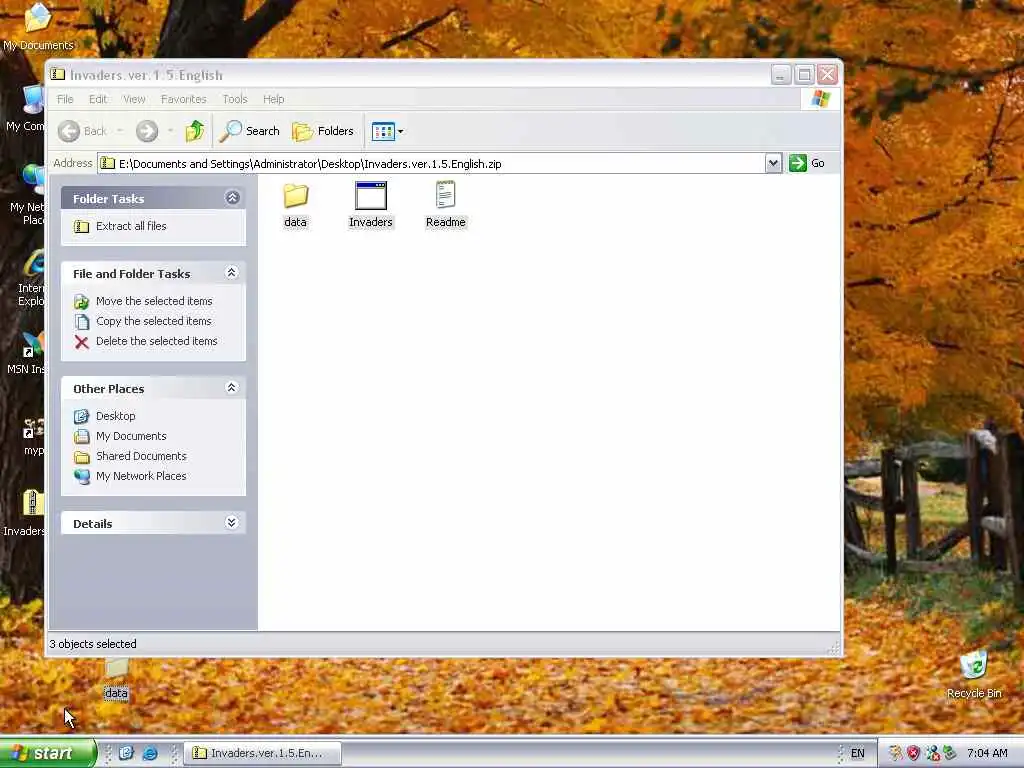Image resolution: width=1024 pixels, height=768 pixels.
Task: Click '3 objects selected' status text
Action: click(x=93, y=644)
